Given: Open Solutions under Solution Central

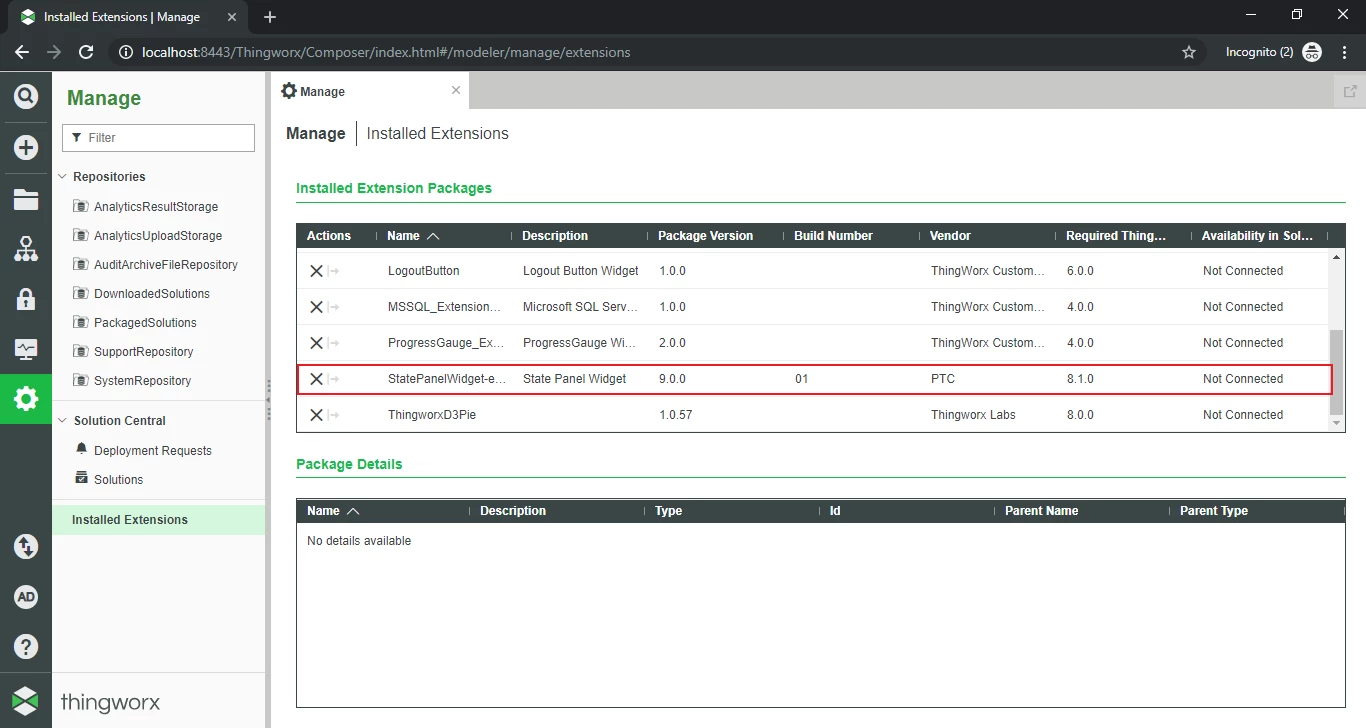Looking at the screenshot, I should click(118, 480).
